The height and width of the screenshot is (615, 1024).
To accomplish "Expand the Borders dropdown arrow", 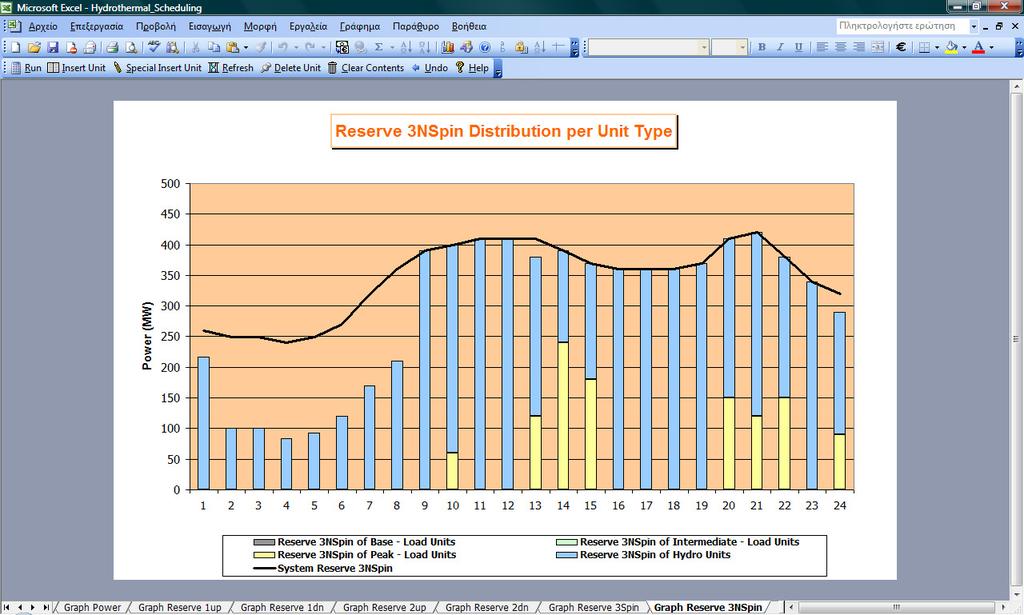I will coord(936,47).
